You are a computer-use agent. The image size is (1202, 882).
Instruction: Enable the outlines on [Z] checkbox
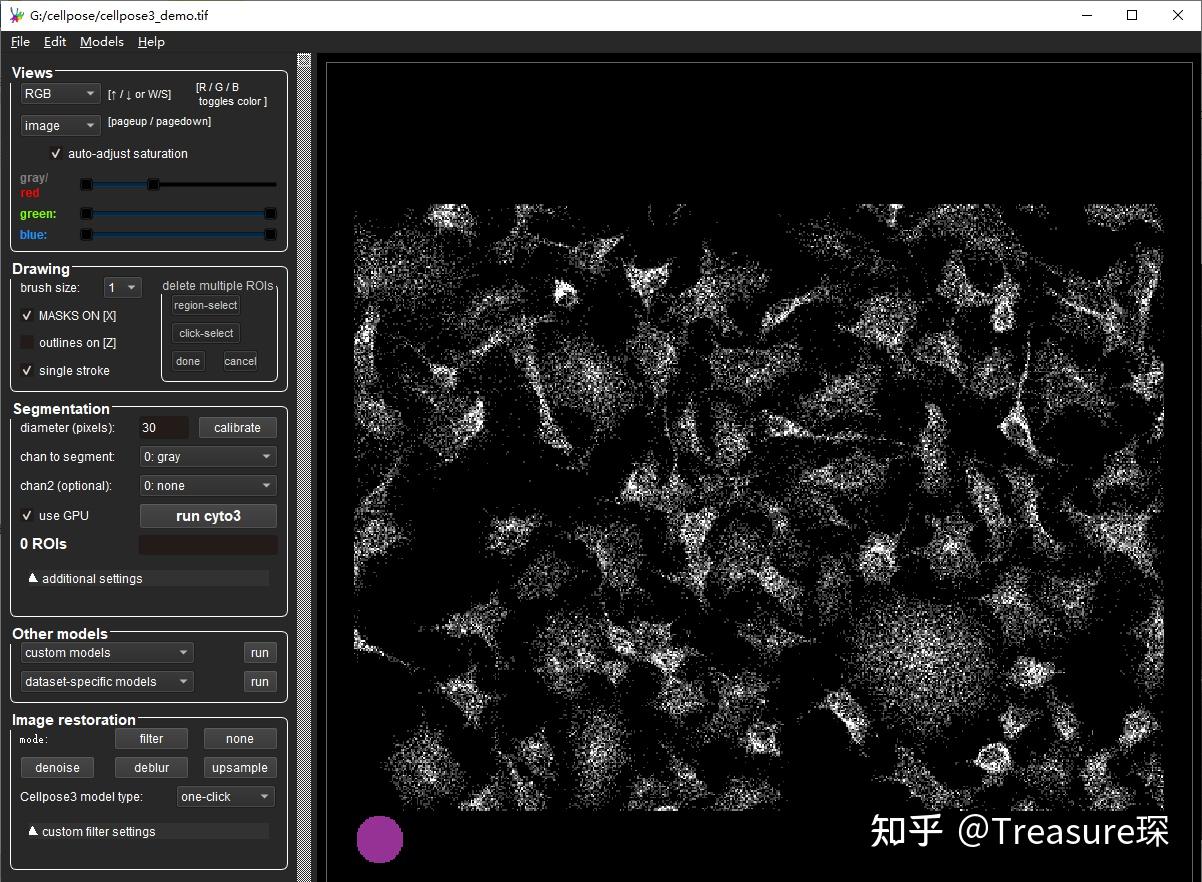click(x=27, y=343)
